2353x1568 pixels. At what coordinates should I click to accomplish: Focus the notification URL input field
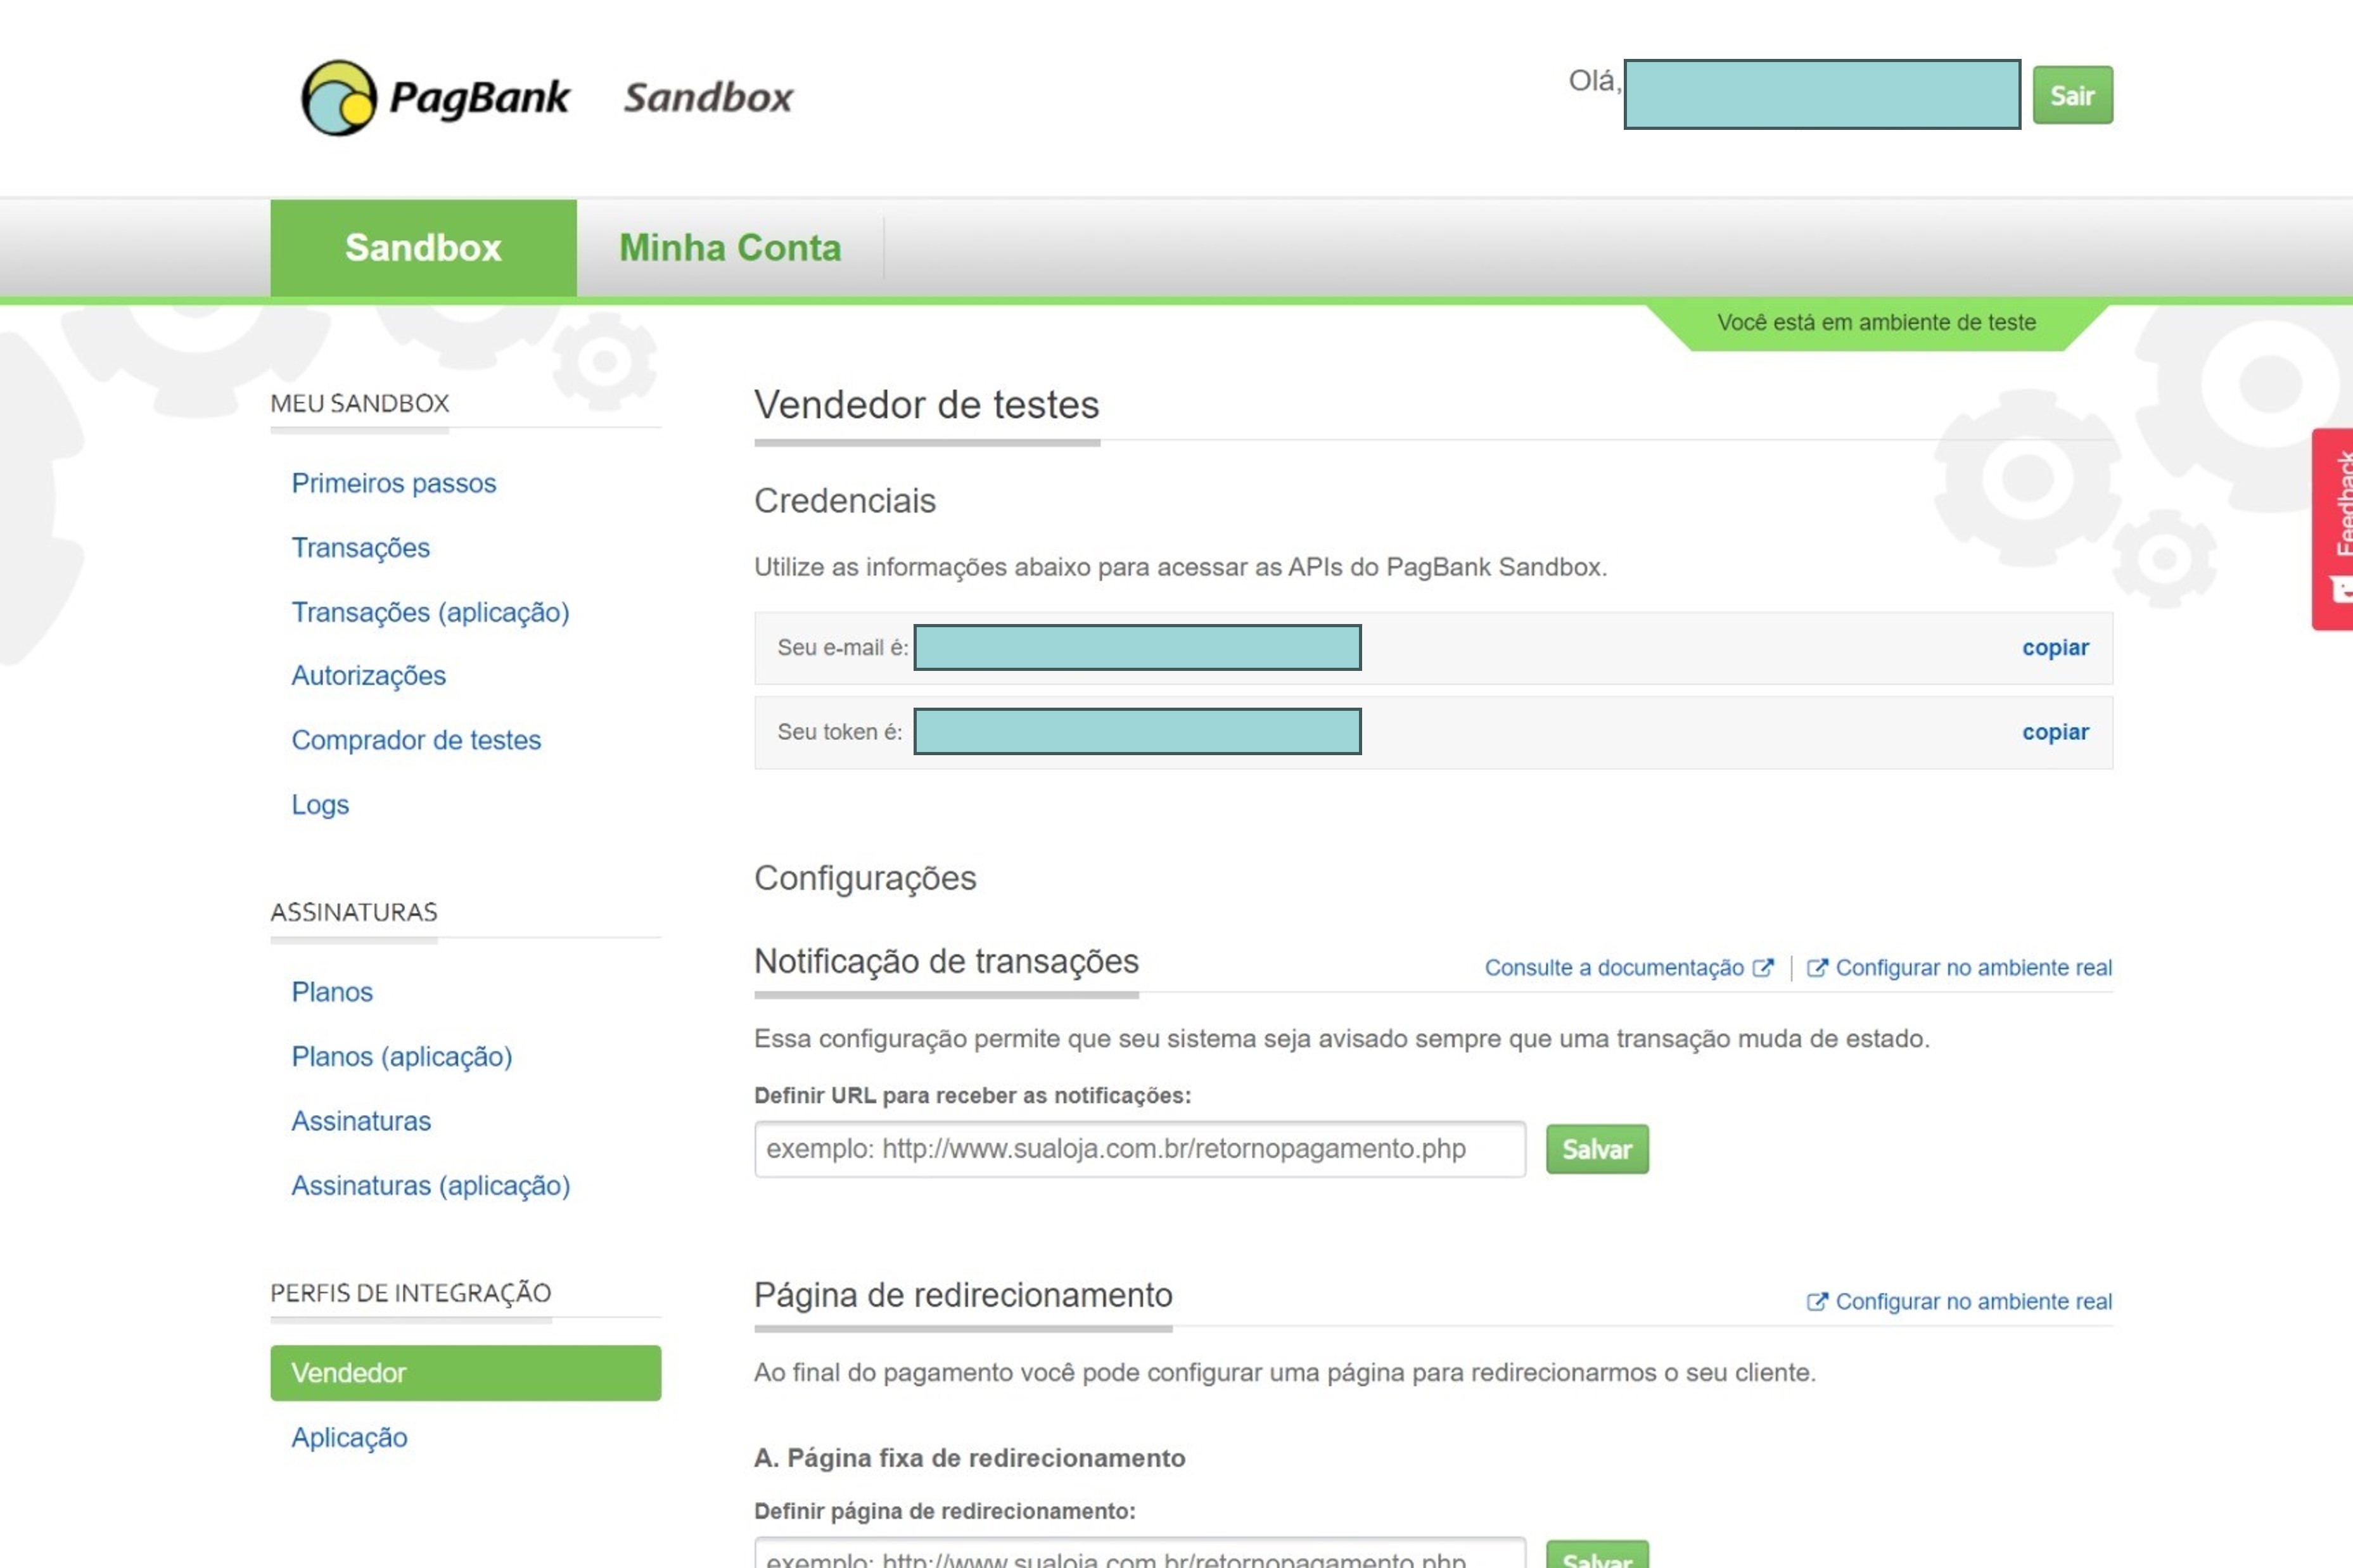1139,1149
